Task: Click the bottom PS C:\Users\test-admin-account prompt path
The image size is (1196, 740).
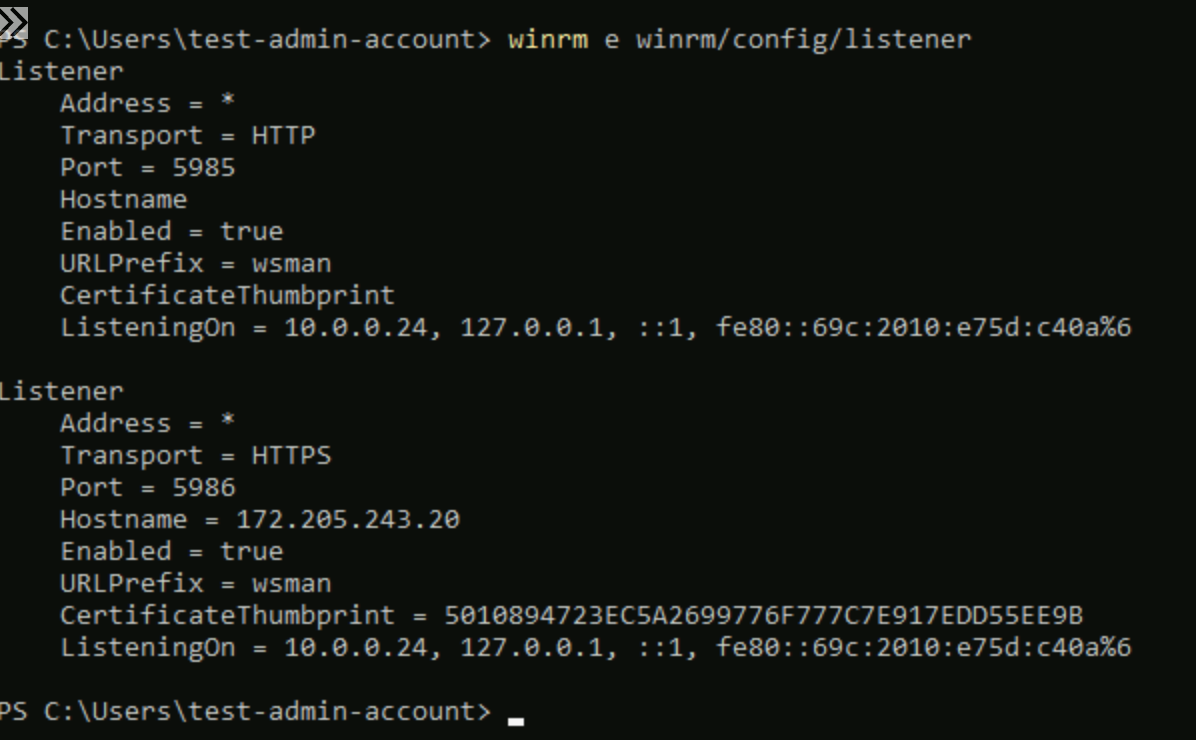Action: [x=244, y=712]
